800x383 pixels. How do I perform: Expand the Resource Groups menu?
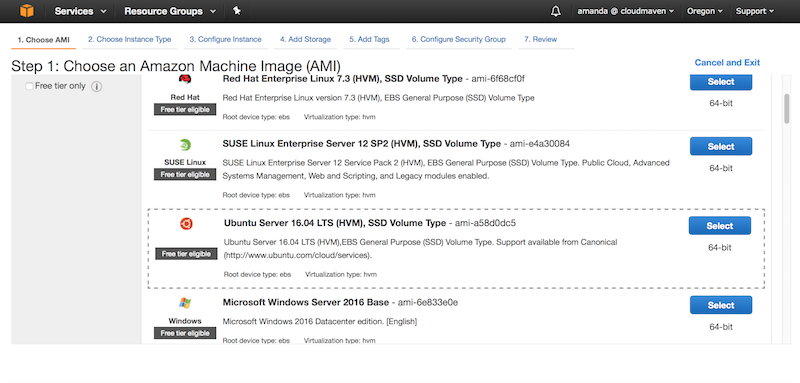170,11
